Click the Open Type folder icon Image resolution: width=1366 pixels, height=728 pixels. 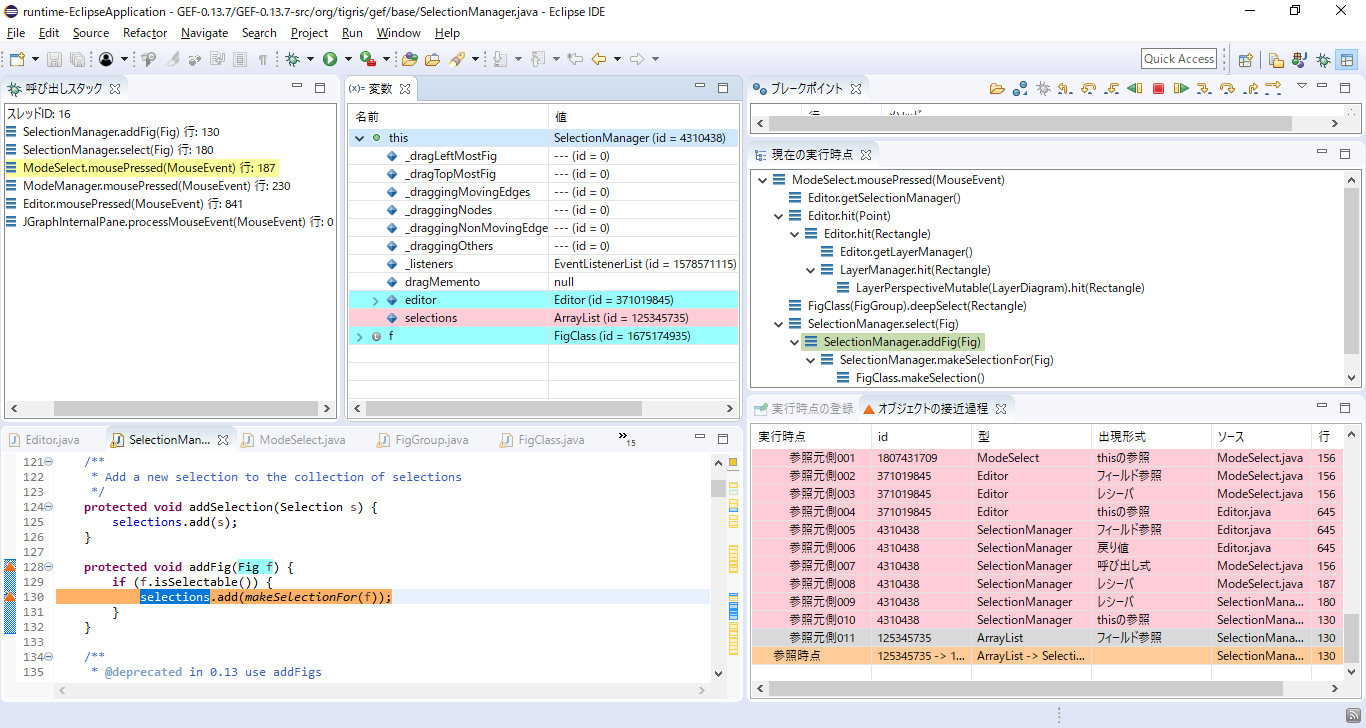[410, 59]
